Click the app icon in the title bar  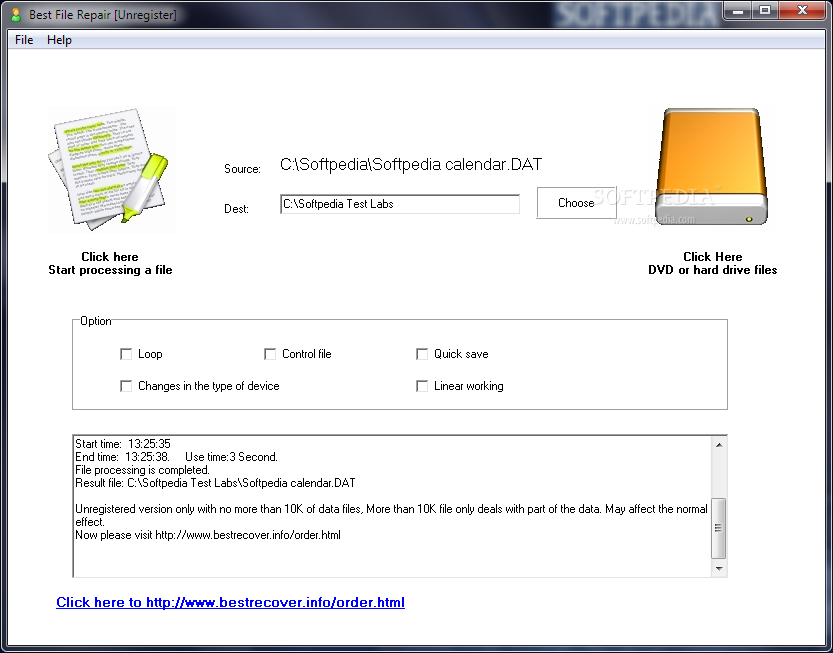click(x=16, y=15)
